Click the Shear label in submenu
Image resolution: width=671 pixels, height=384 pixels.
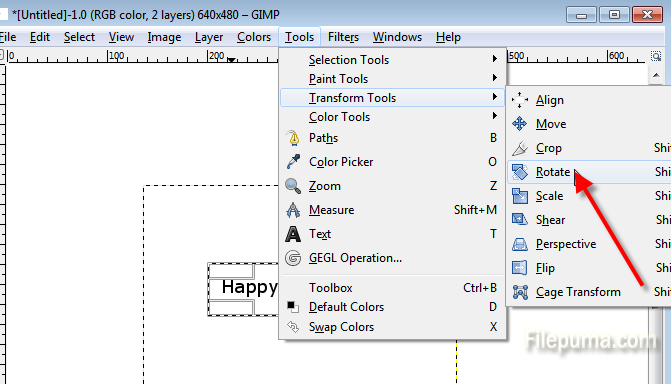[x=550, y=220]
